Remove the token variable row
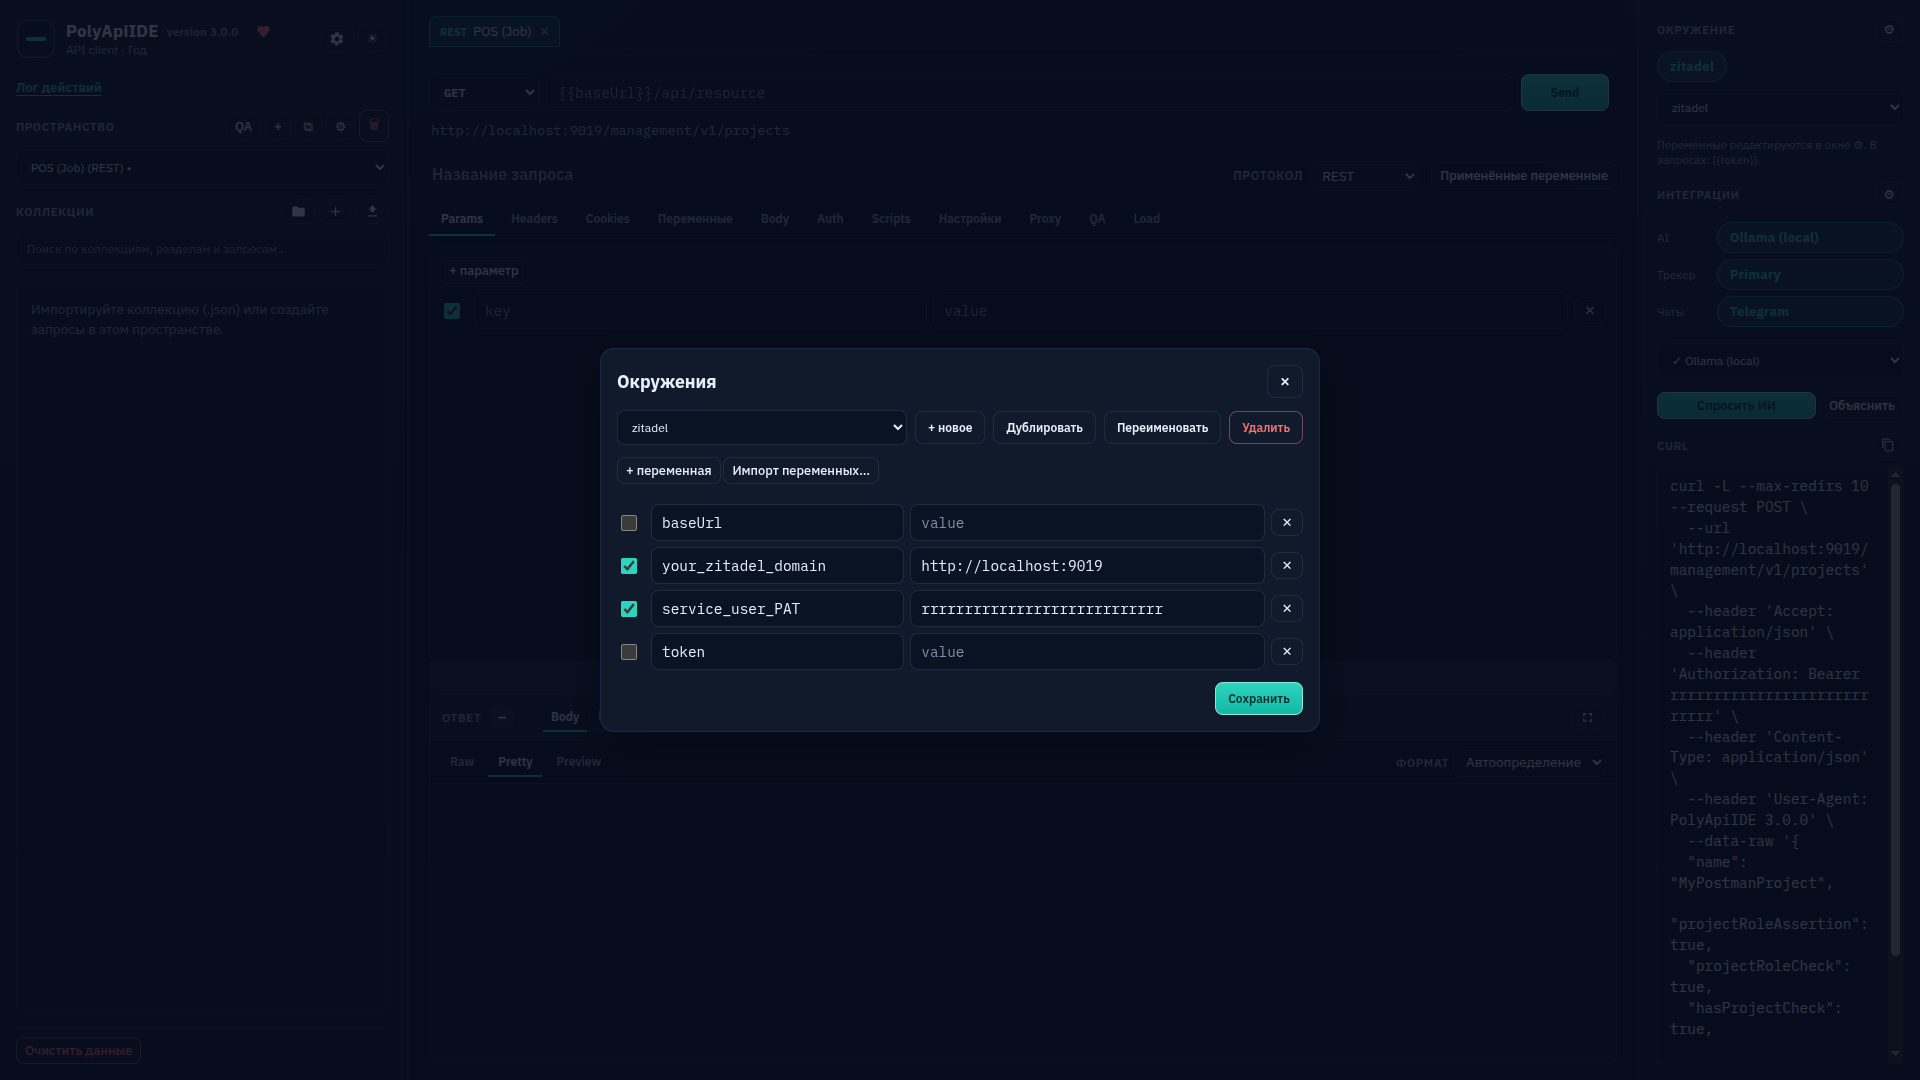 tap(1286, 652)
